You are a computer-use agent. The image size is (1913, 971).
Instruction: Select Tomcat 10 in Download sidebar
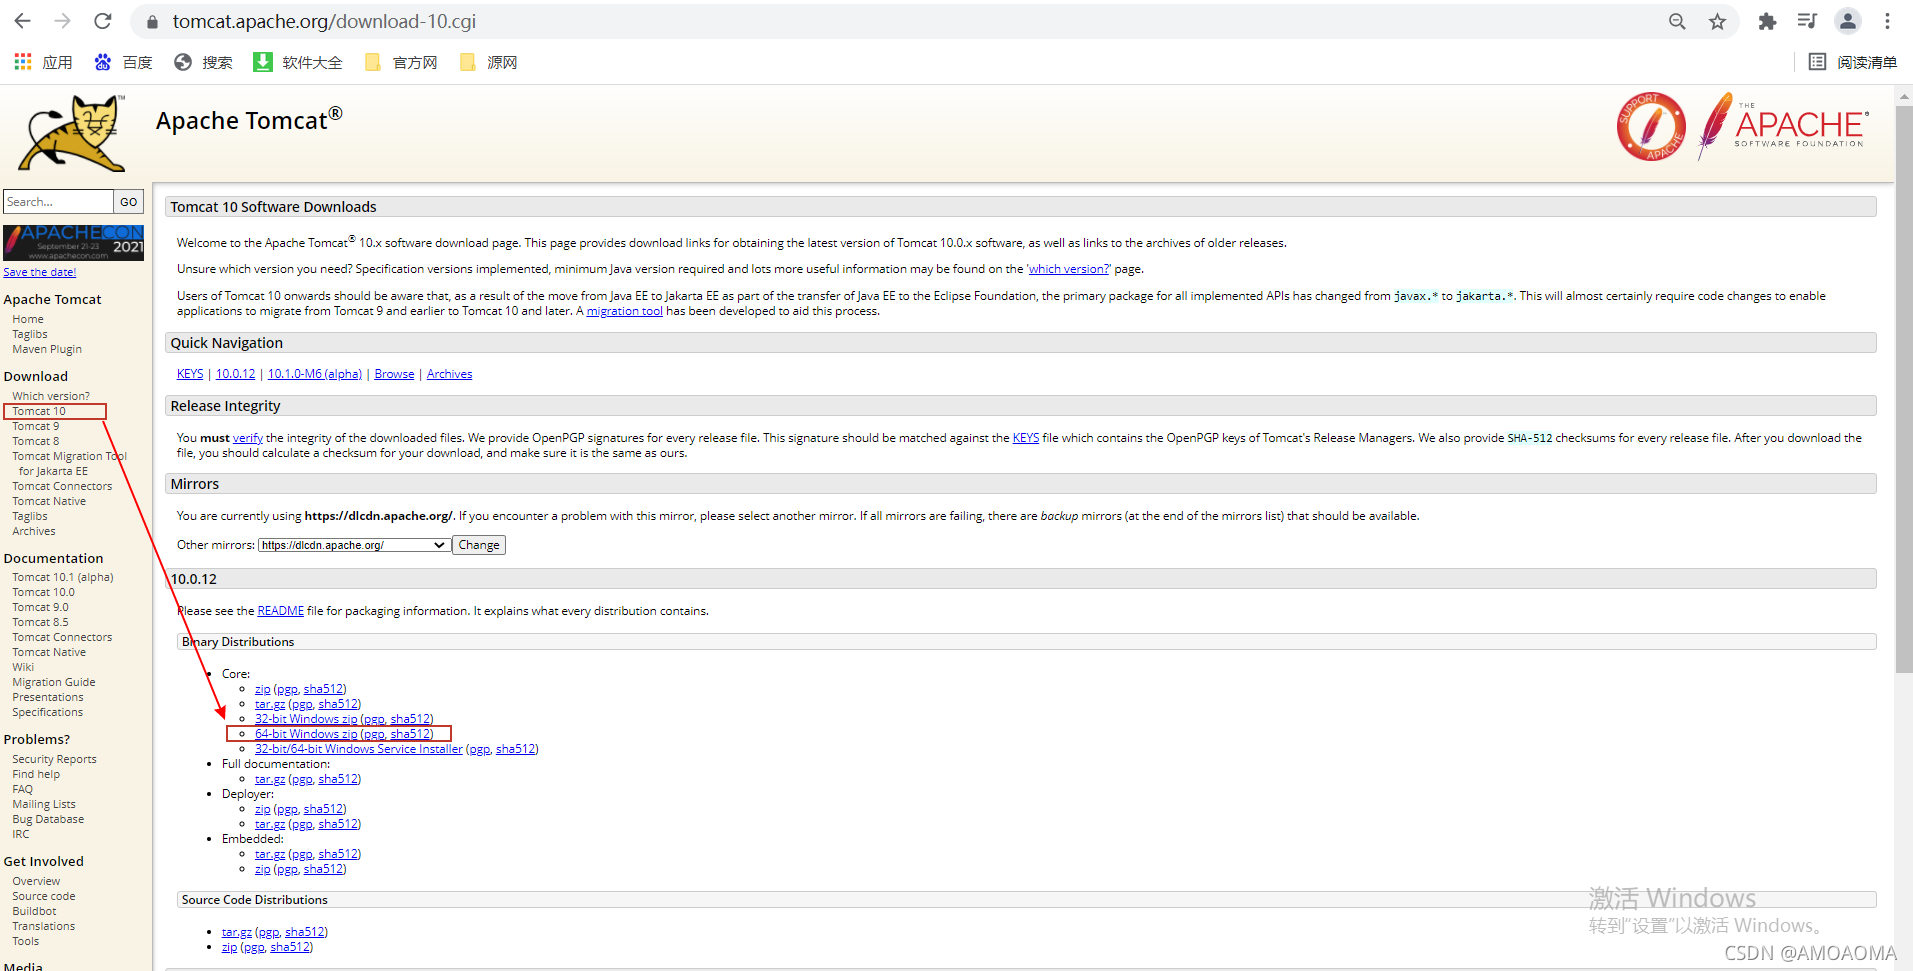[x=39, y=411]
